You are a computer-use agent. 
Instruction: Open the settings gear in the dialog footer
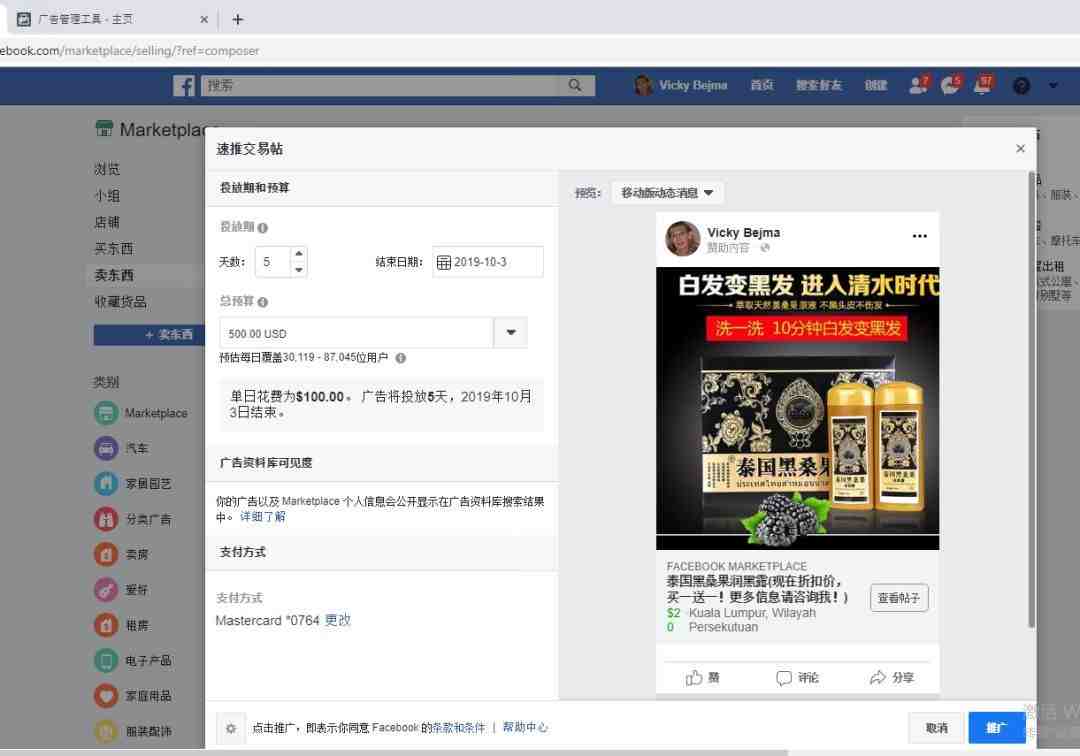231,728
